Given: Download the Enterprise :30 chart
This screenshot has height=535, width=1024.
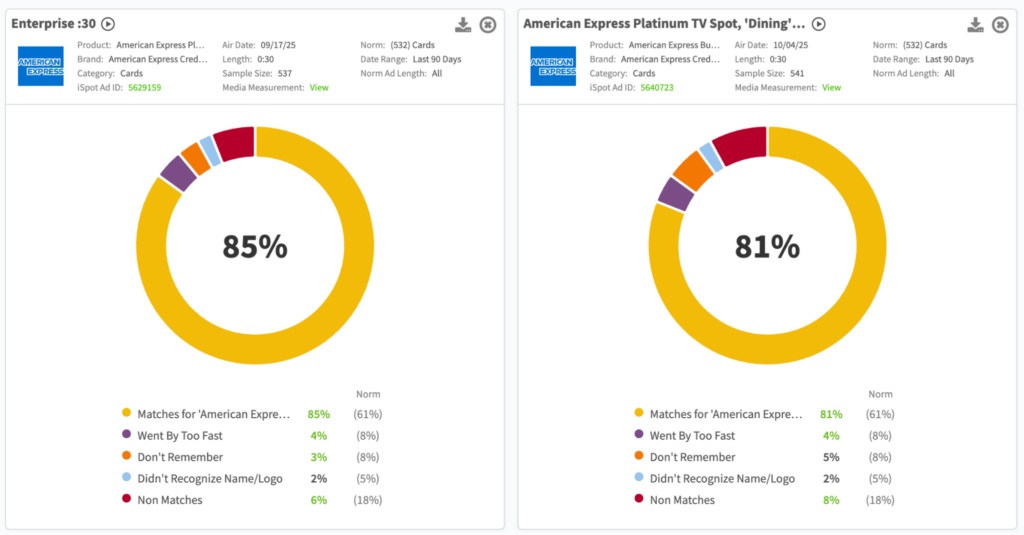Looking at the screenshot, I should point(463,24).
